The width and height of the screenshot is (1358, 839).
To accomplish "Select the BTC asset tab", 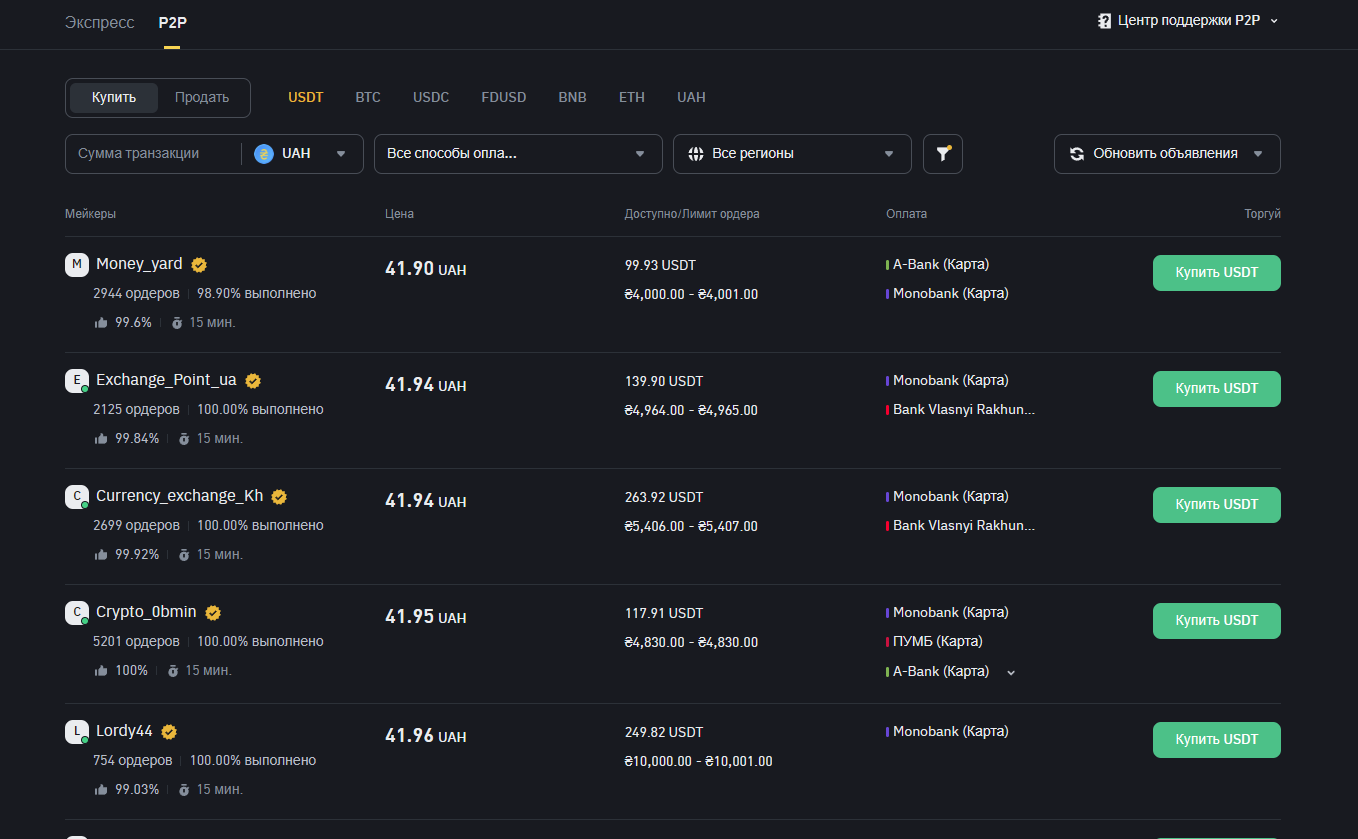I will pyautogui.click(x=368, y=97).
